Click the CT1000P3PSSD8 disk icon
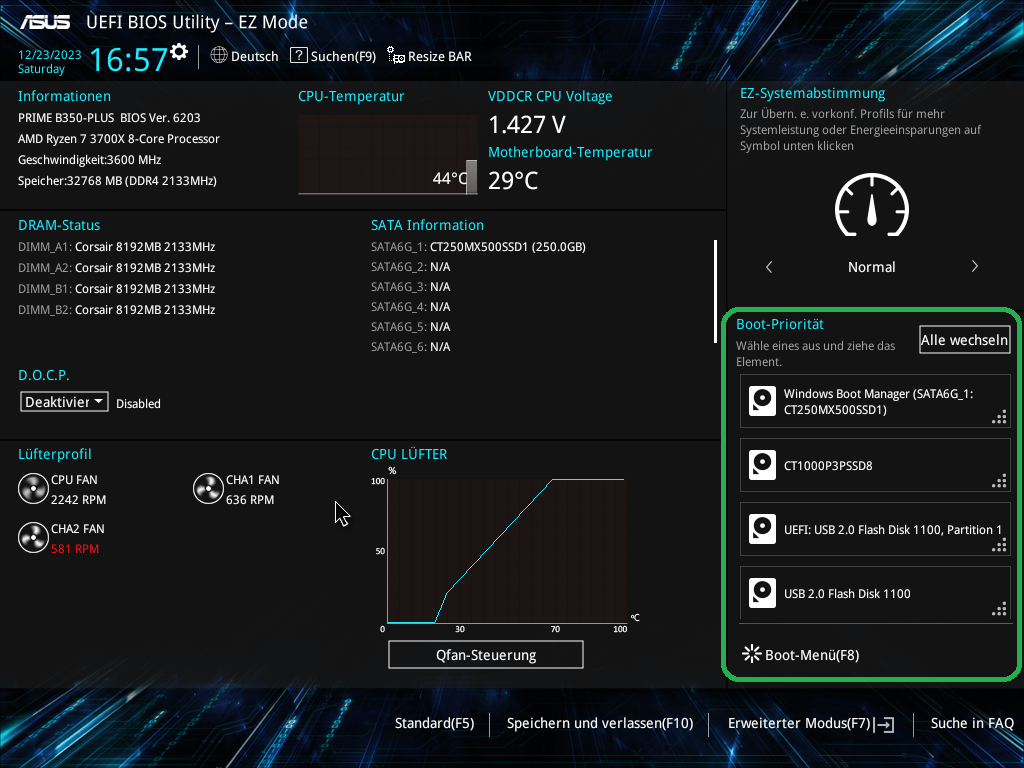Viewport: 1024px width, 768px height. click(762, 465)
